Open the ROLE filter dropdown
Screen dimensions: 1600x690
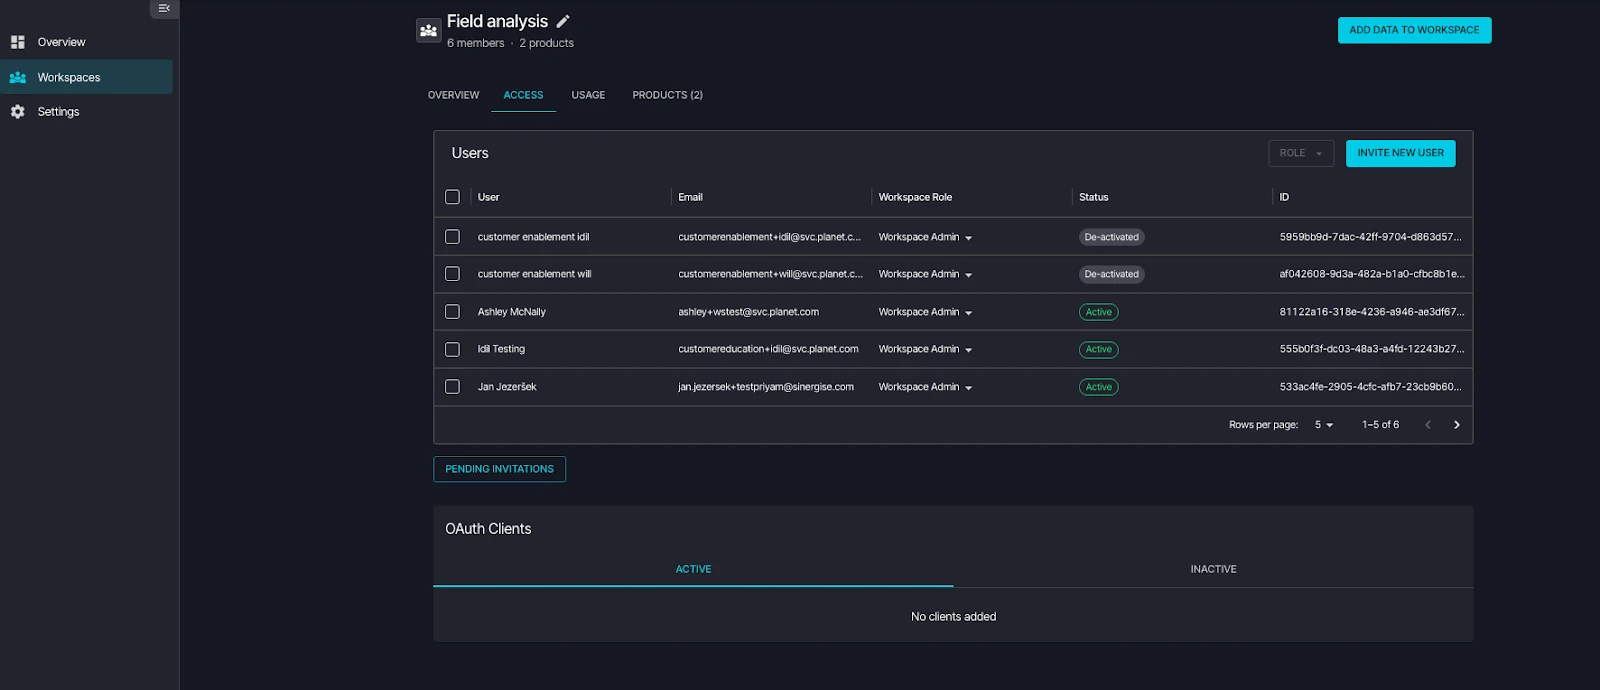point(1300,153)
